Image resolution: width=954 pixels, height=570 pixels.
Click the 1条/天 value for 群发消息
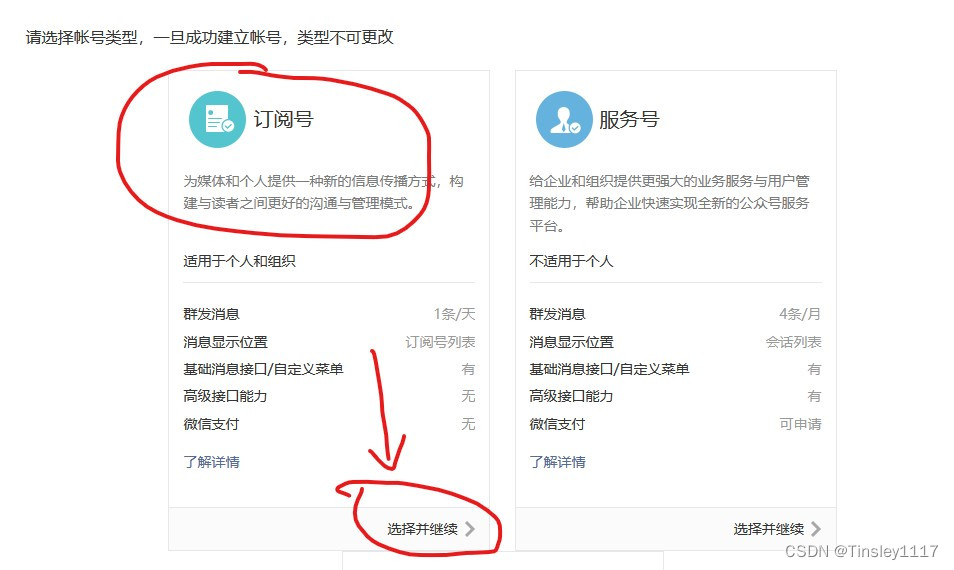point(454,314)
